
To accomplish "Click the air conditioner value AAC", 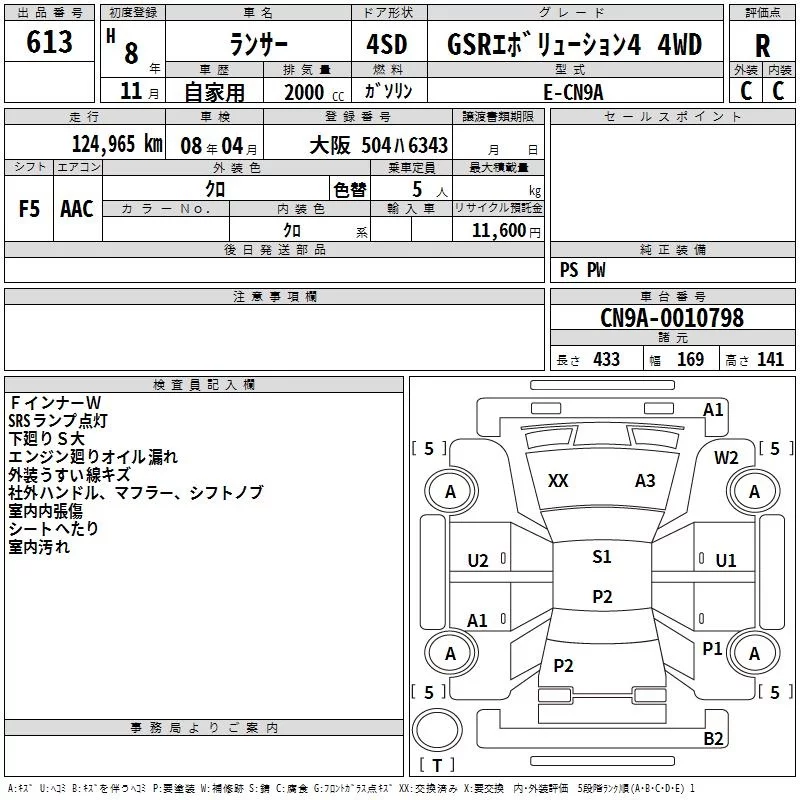I will pyautogui.click(x=77, y=209).
